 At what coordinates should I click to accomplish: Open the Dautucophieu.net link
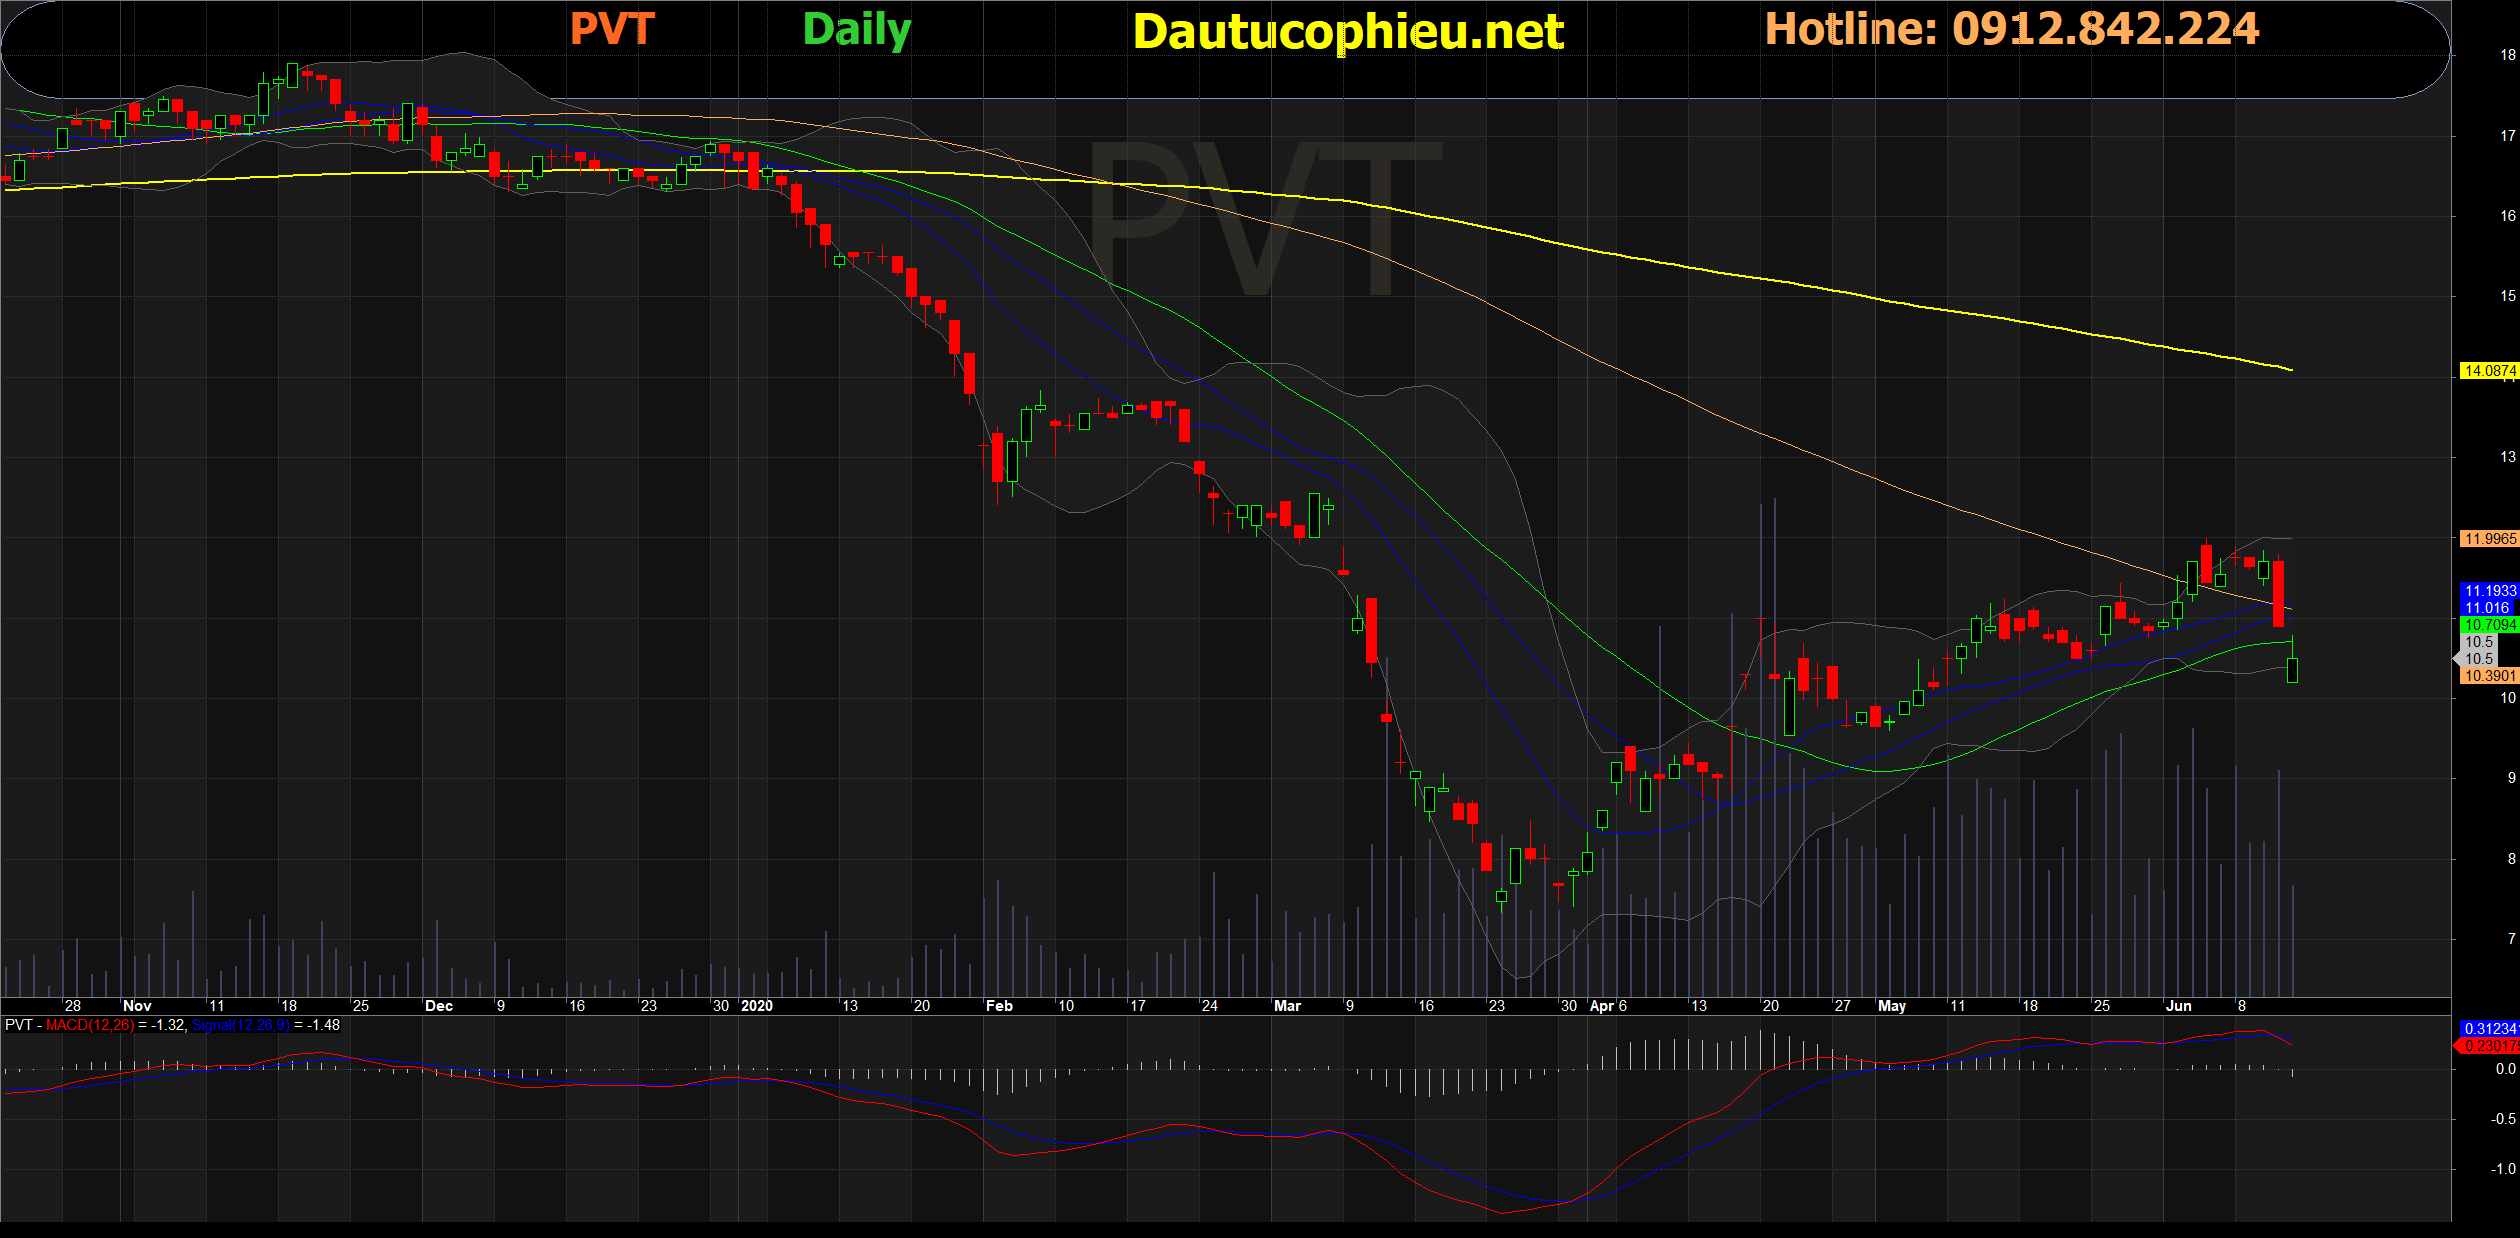pyautogui.click(x=1348, y=33)
